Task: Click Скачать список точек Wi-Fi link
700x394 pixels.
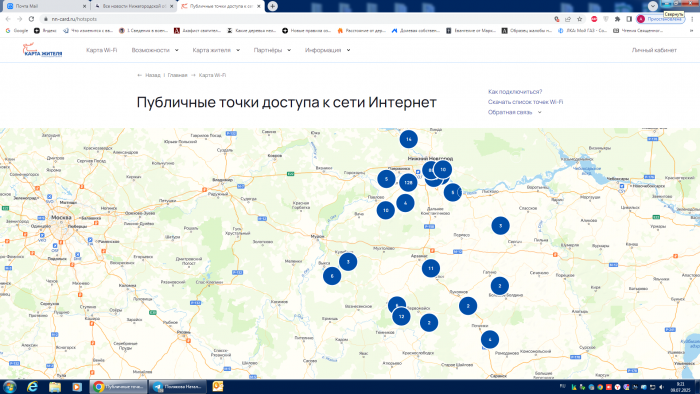Action: pyautogui.click(x=525, y=102)
